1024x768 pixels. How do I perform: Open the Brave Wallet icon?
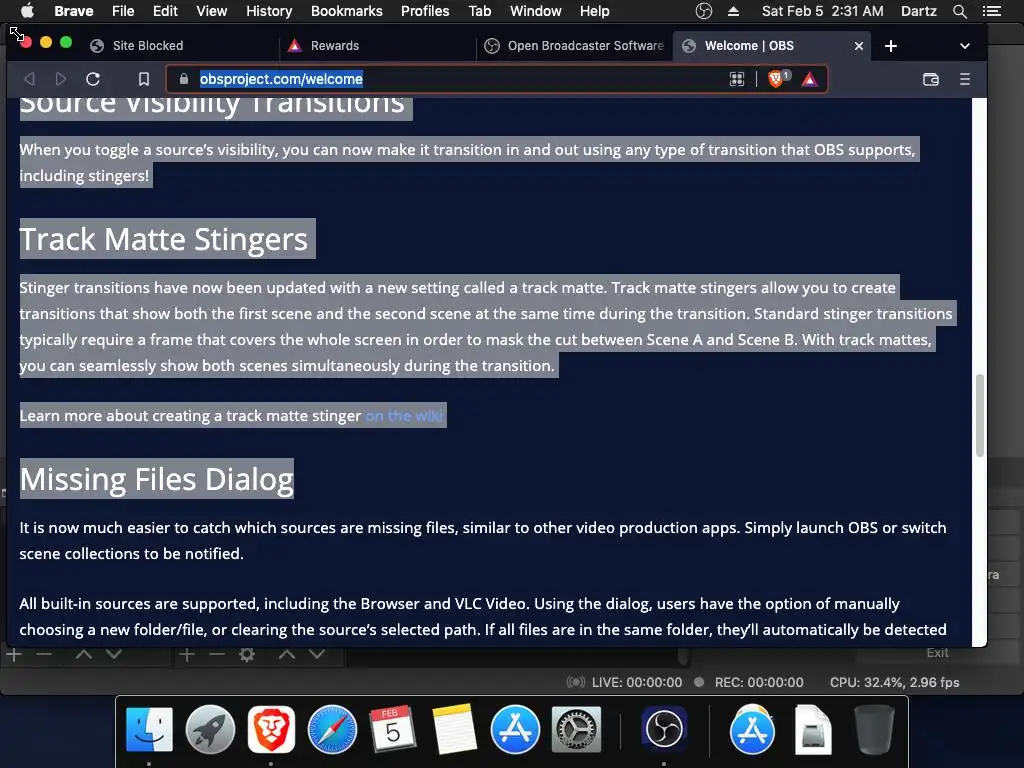pos(931,79)
